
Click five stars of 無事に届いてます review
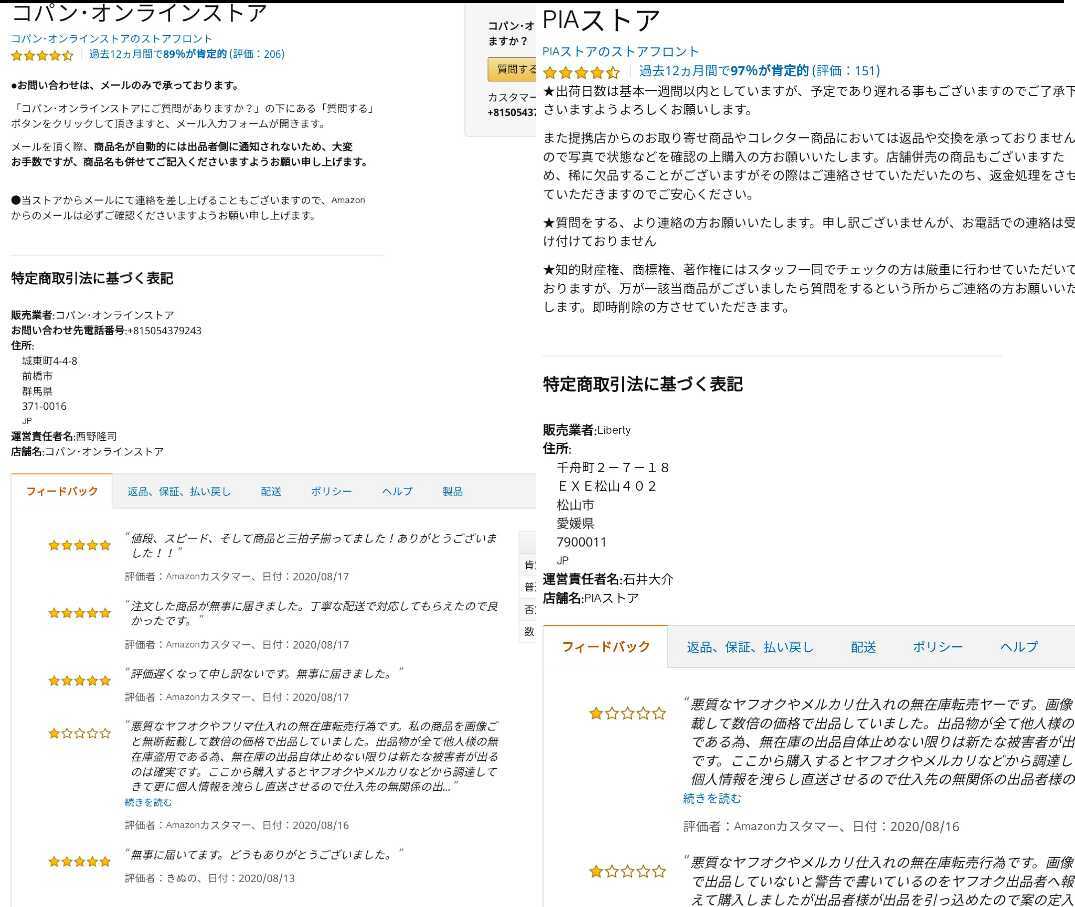pyautogui.click(x=80, y=862)
